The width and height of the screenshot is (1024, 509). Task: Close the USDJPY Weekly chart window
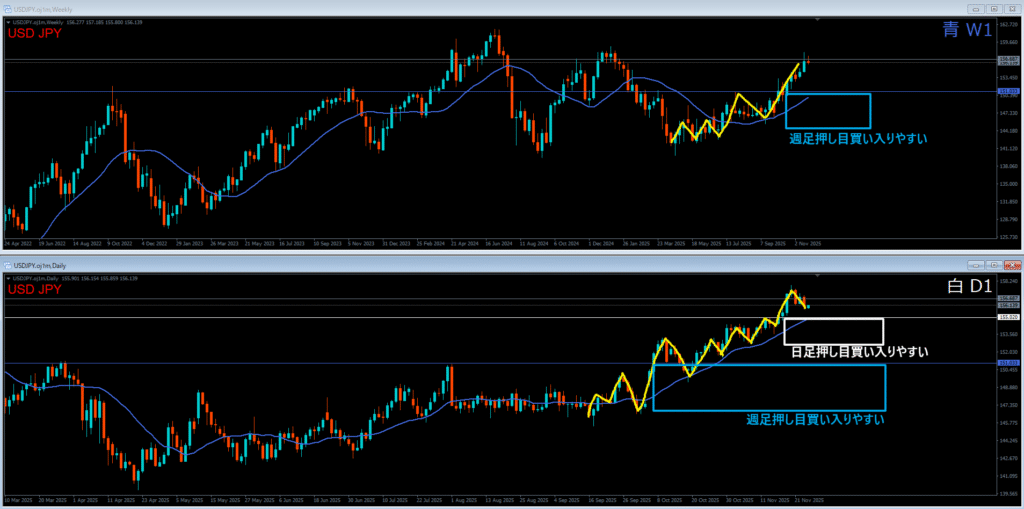[x=1011, y=8]
